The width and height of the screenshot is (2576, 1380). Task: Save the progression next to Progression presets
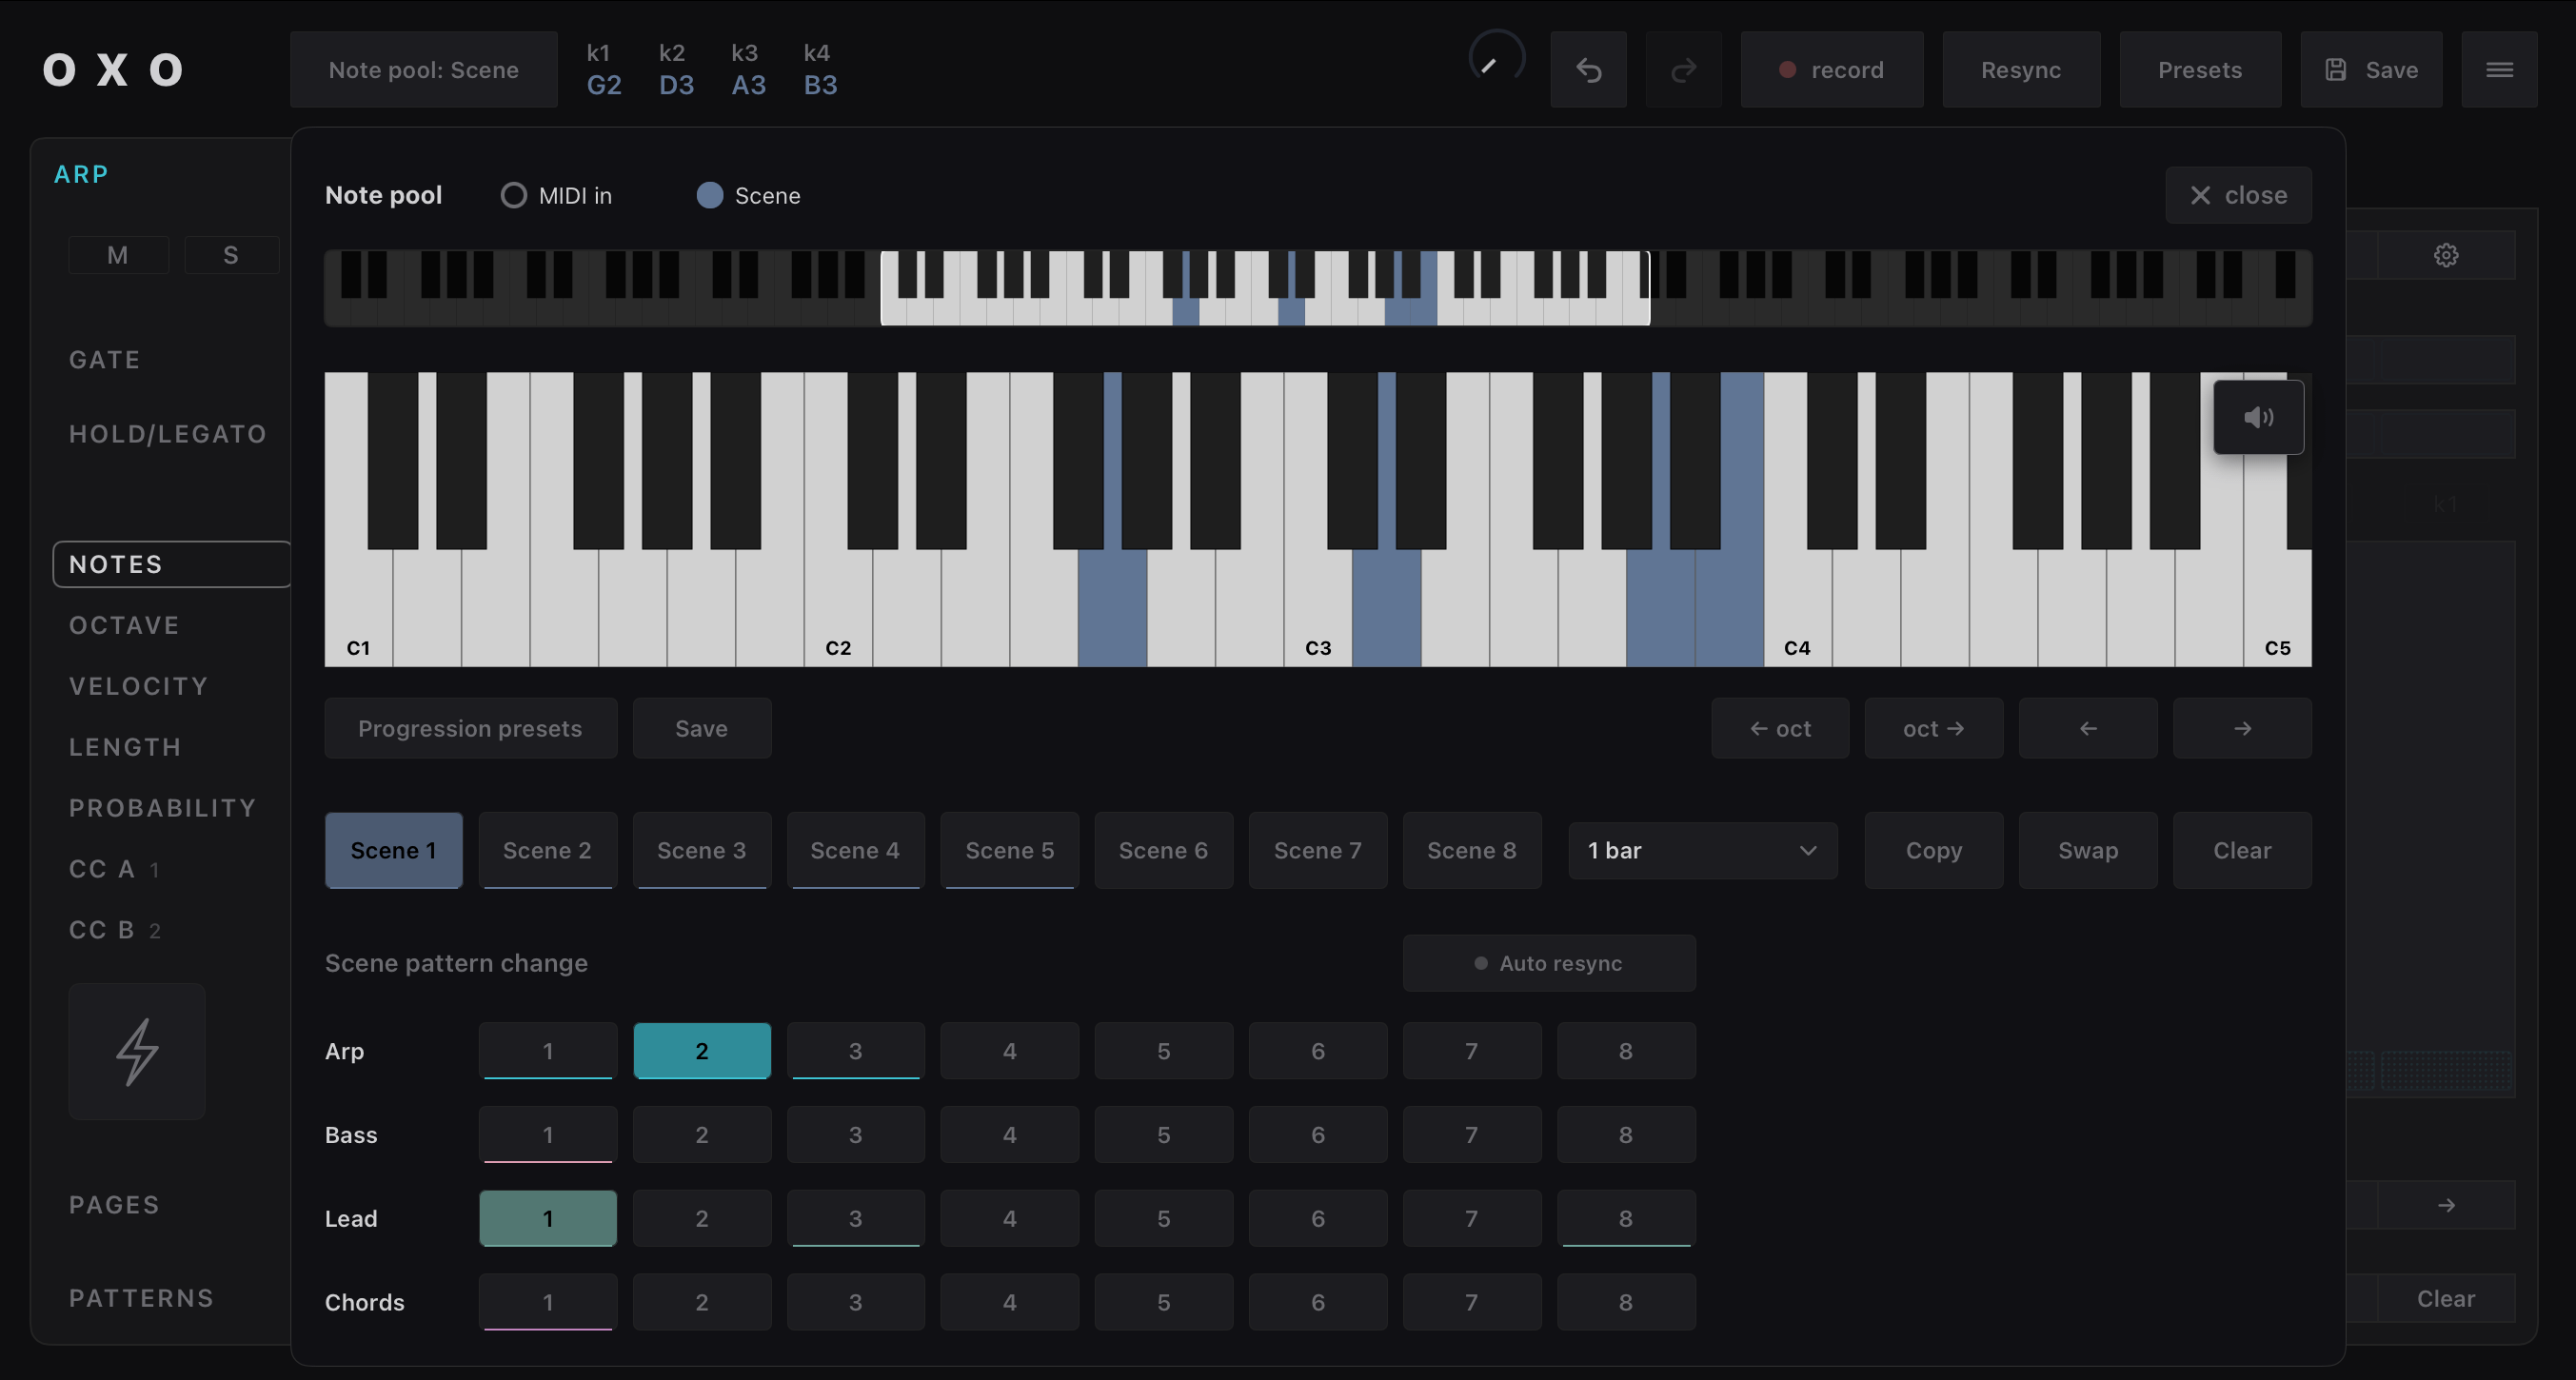click(x=702, y=728)
